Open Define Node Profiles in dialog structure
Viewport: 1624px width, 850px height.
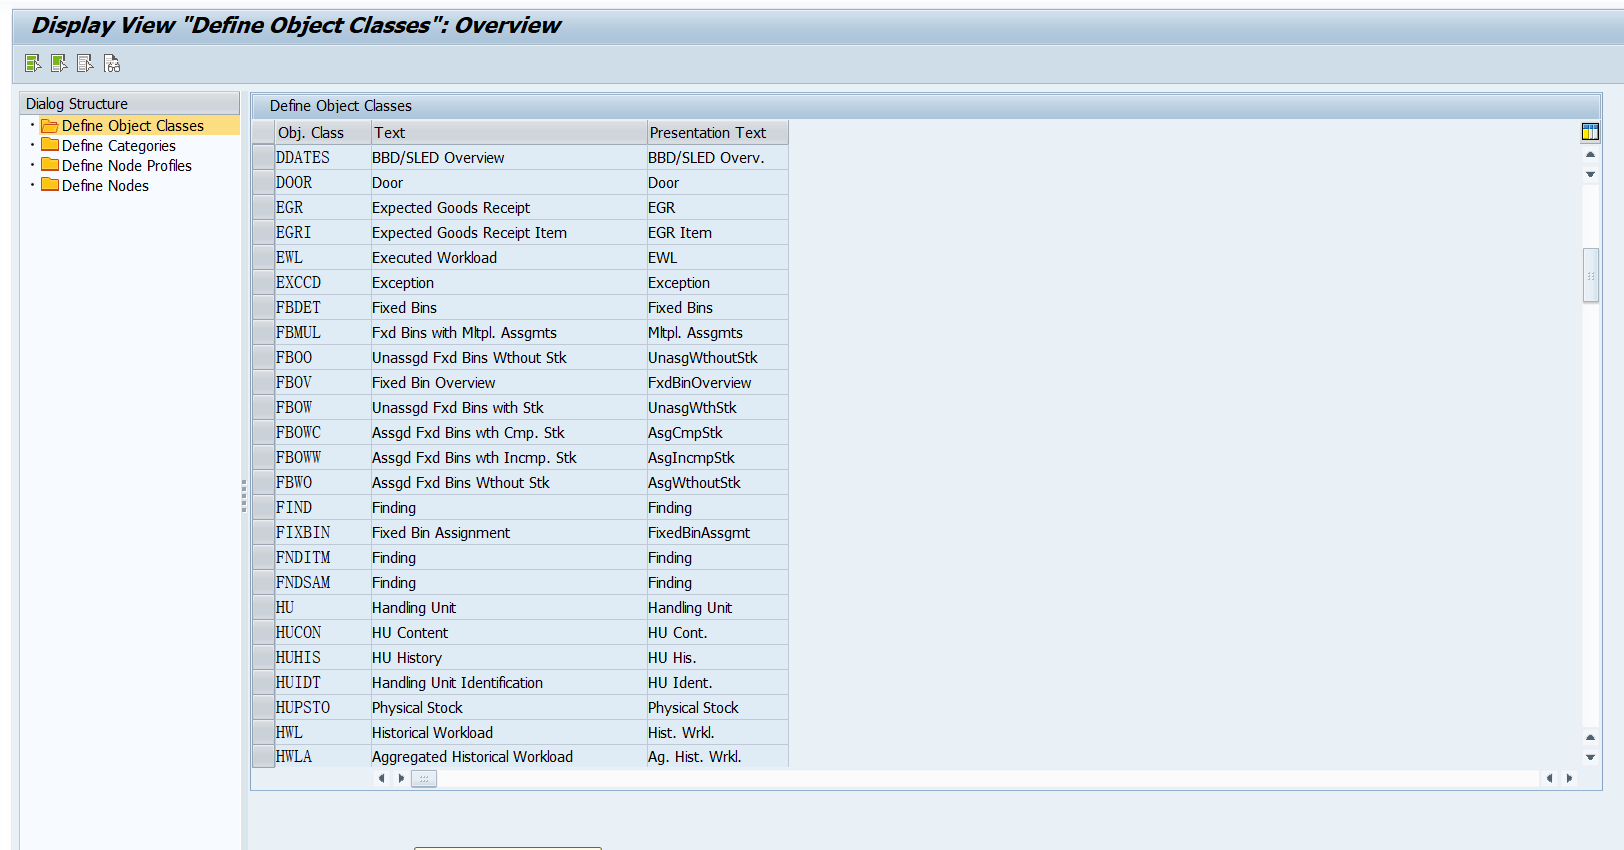coord(126,166)
